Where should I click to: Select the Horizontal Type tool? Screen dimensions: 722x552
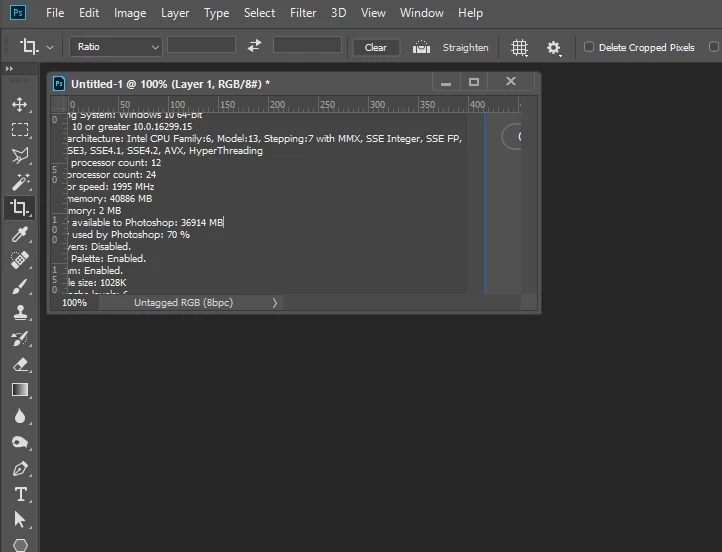coord(20,494)
